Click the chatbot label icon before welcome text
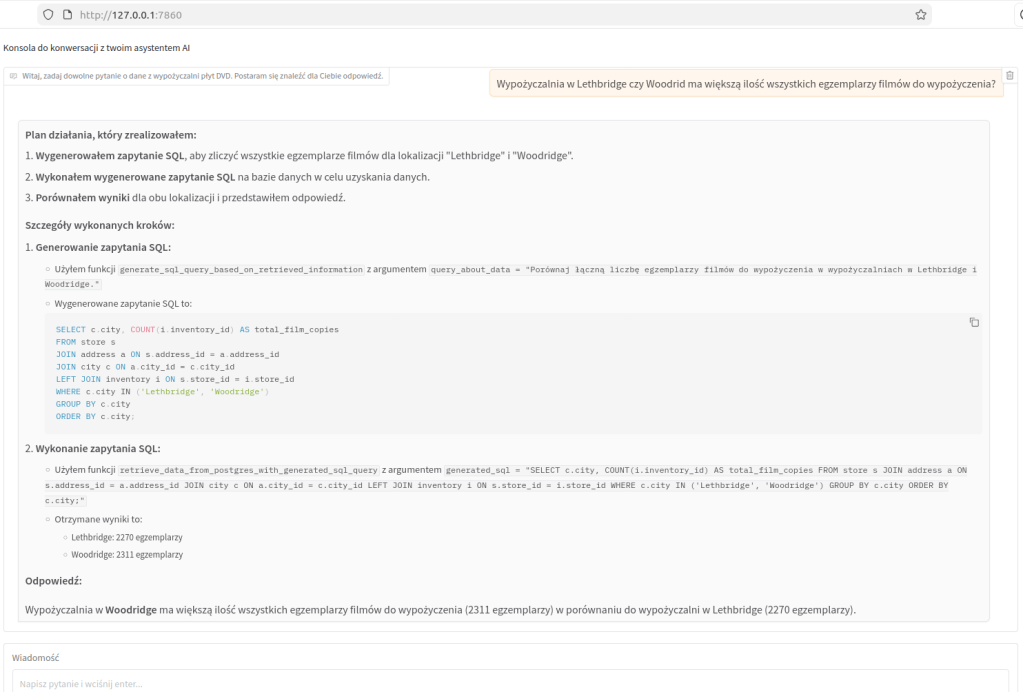The image size is (1023, 692). tap(13, 76)
